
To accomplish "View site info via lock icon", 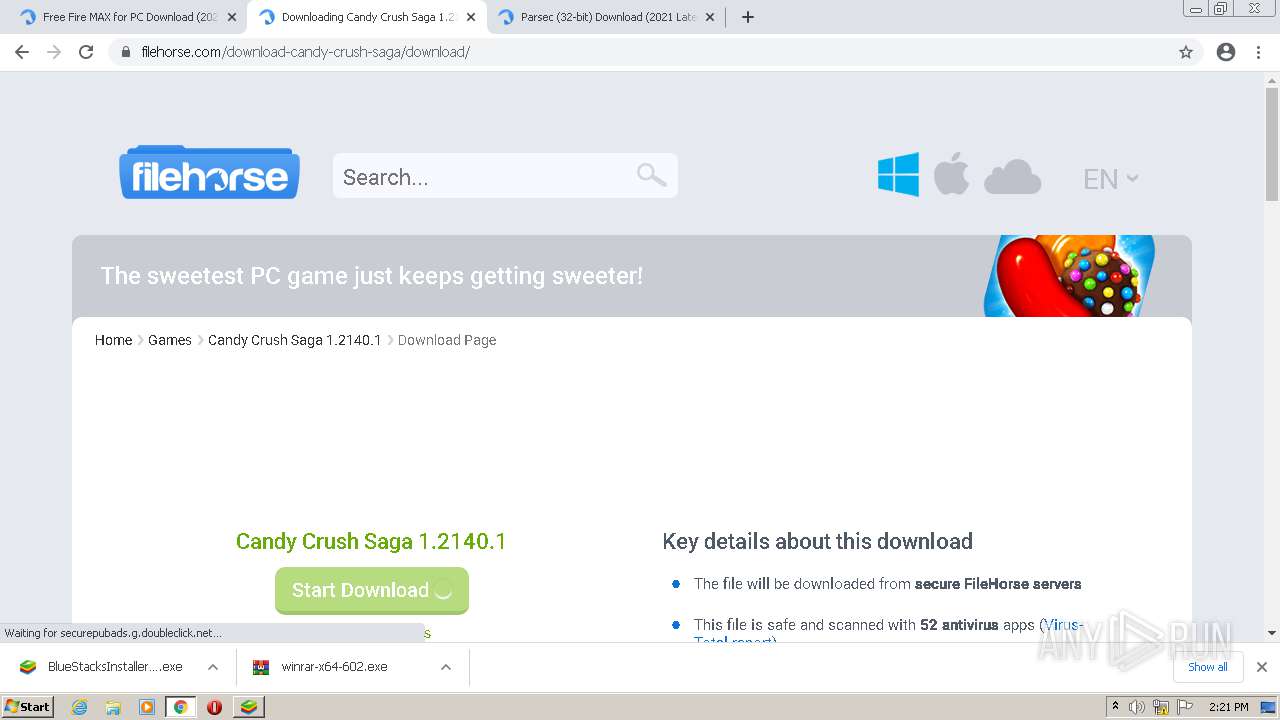I will [126, 52].
